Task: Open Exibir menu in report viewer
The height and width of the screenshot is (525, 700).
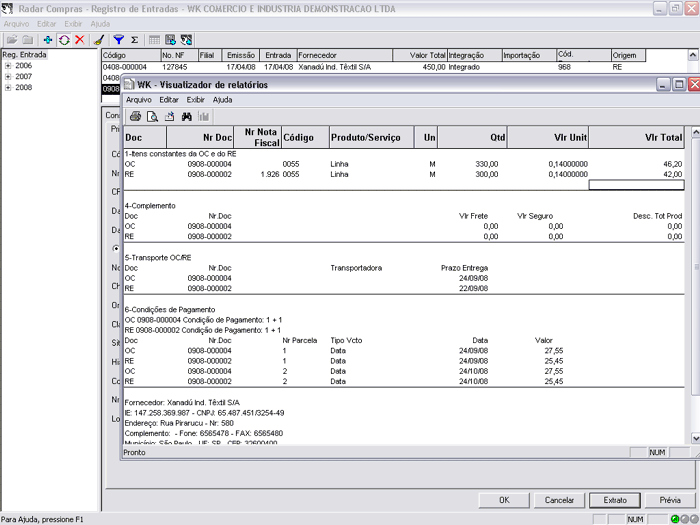Action: pyautogui.click(x=195, y=100)
